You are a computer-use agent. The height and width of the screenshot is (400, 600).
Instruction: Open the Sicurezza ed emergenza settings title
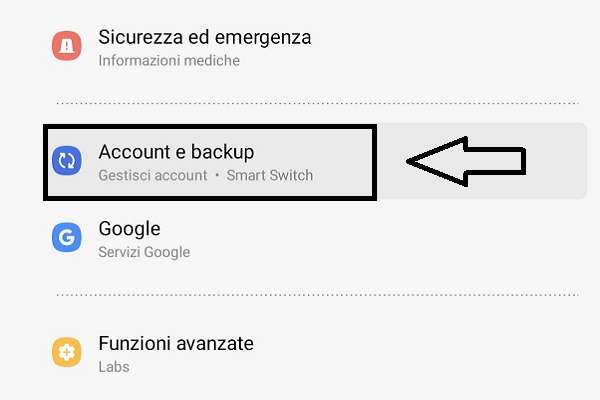[204, 38]
